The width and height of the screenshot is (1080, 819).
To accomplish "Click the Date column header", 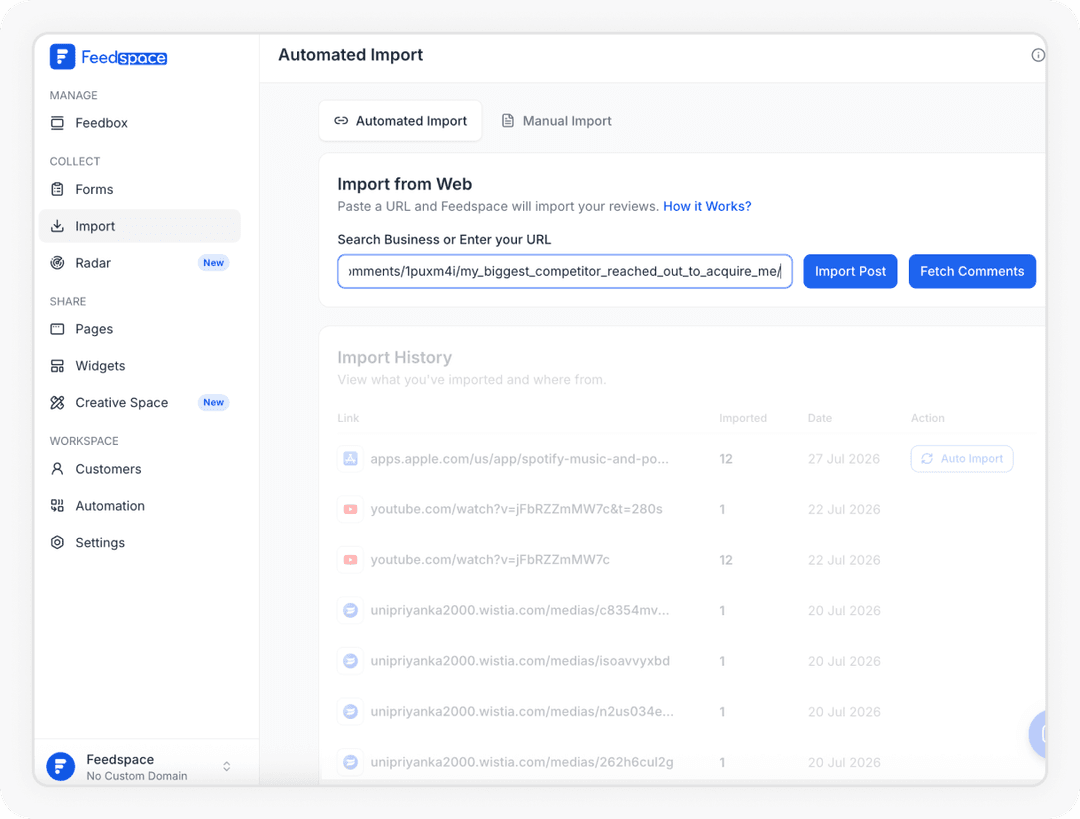I will coord(820,418).
